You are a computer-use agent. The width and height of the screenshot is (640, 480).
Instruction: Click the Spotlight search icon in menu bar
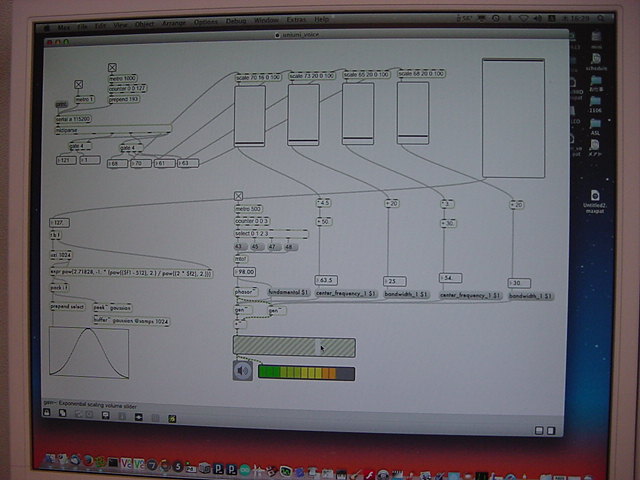pyautogui.click(x=601, y=18)
